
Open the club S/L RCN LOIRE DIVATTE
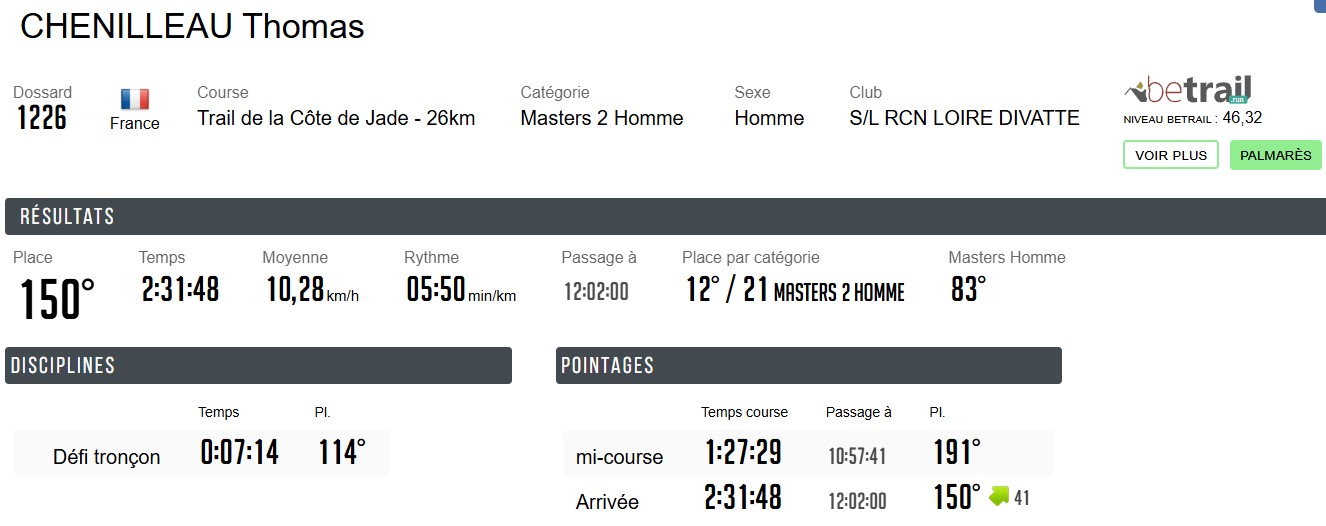click(x=964, y=118)
